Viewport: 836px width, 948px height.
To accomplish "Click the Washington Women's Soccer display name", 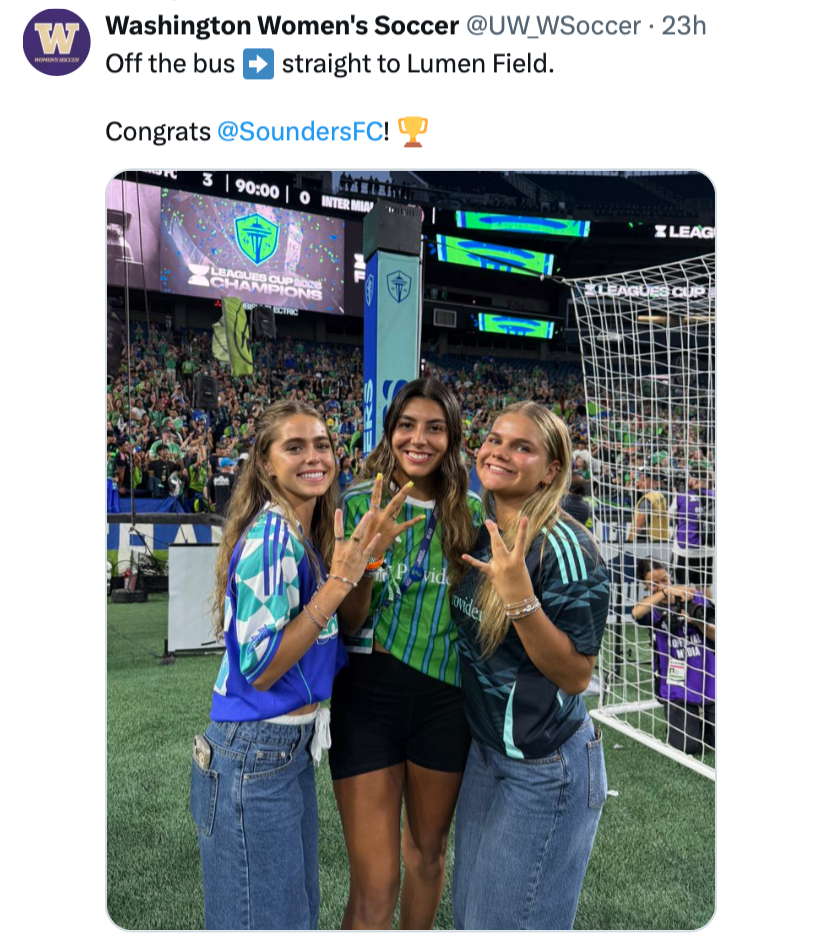I will click(x=282, y=25).
